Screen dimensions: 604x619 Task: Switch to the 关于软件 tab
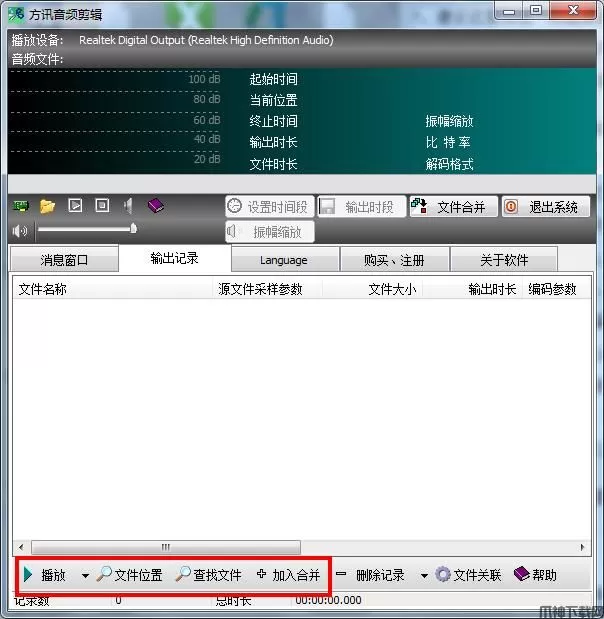[x=504, y=259]
